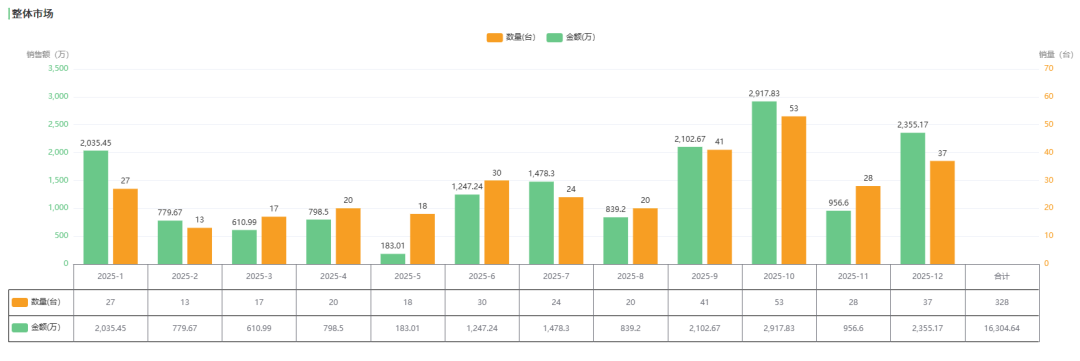Click the 2,917.83 data label above the bar
This screenshot has width=1080, height=361.
(764, 93)
